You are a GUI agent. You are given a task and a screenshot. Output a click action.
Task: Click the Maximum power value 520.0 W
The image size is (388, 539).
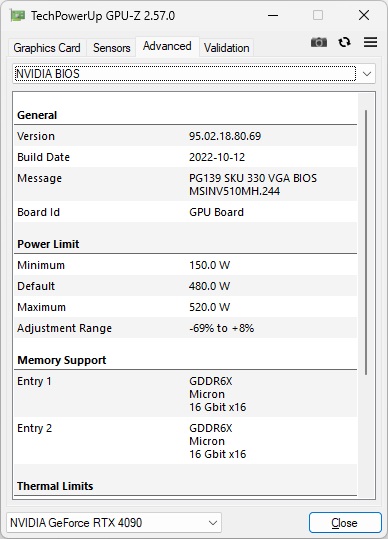point(209,307)
